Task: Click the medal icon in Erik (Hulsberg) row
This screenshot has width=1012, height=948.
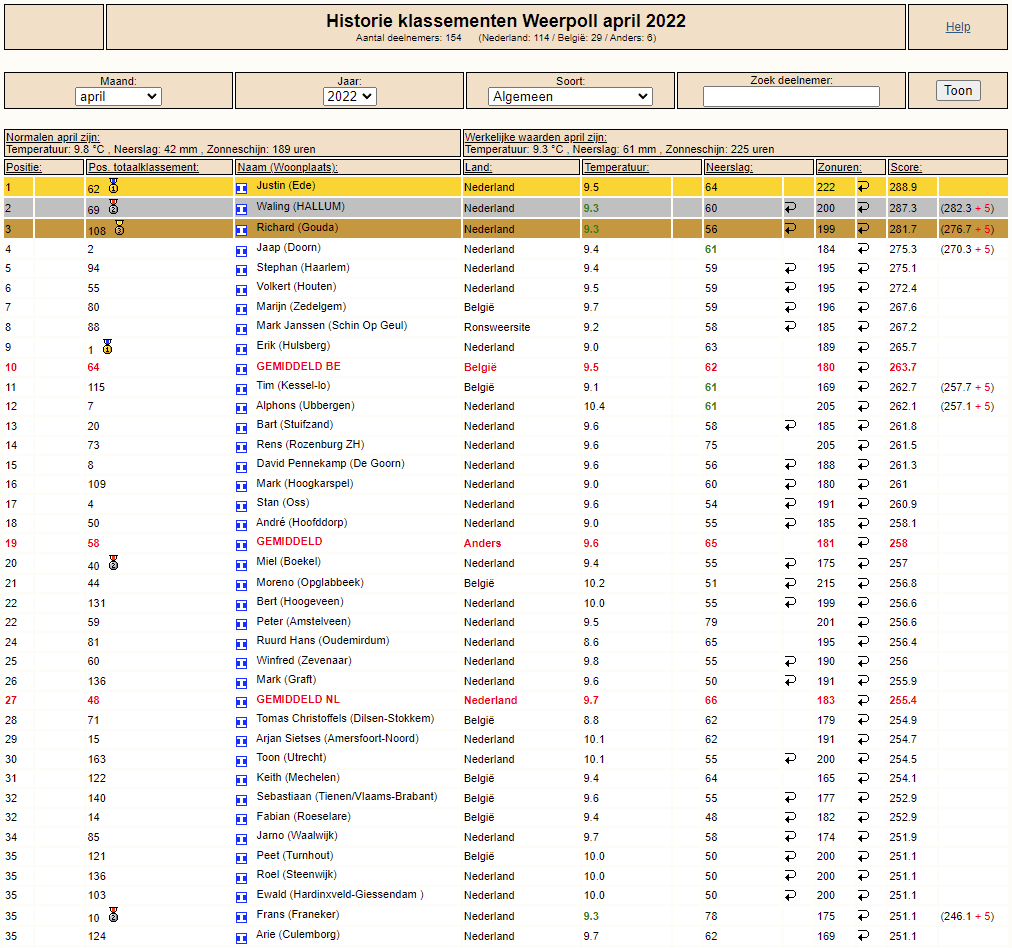Action: [x=107, y=346]
